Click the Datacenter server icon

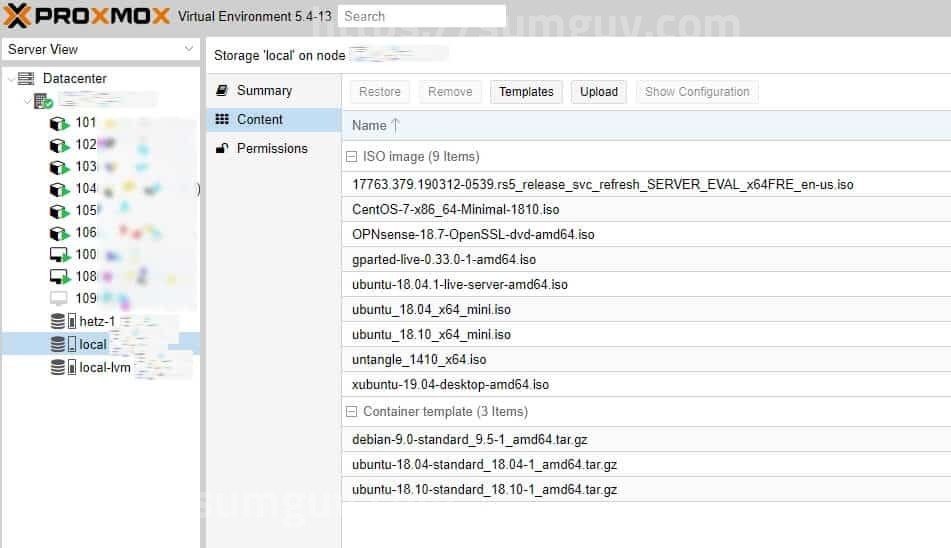click(x=26, y=78)
